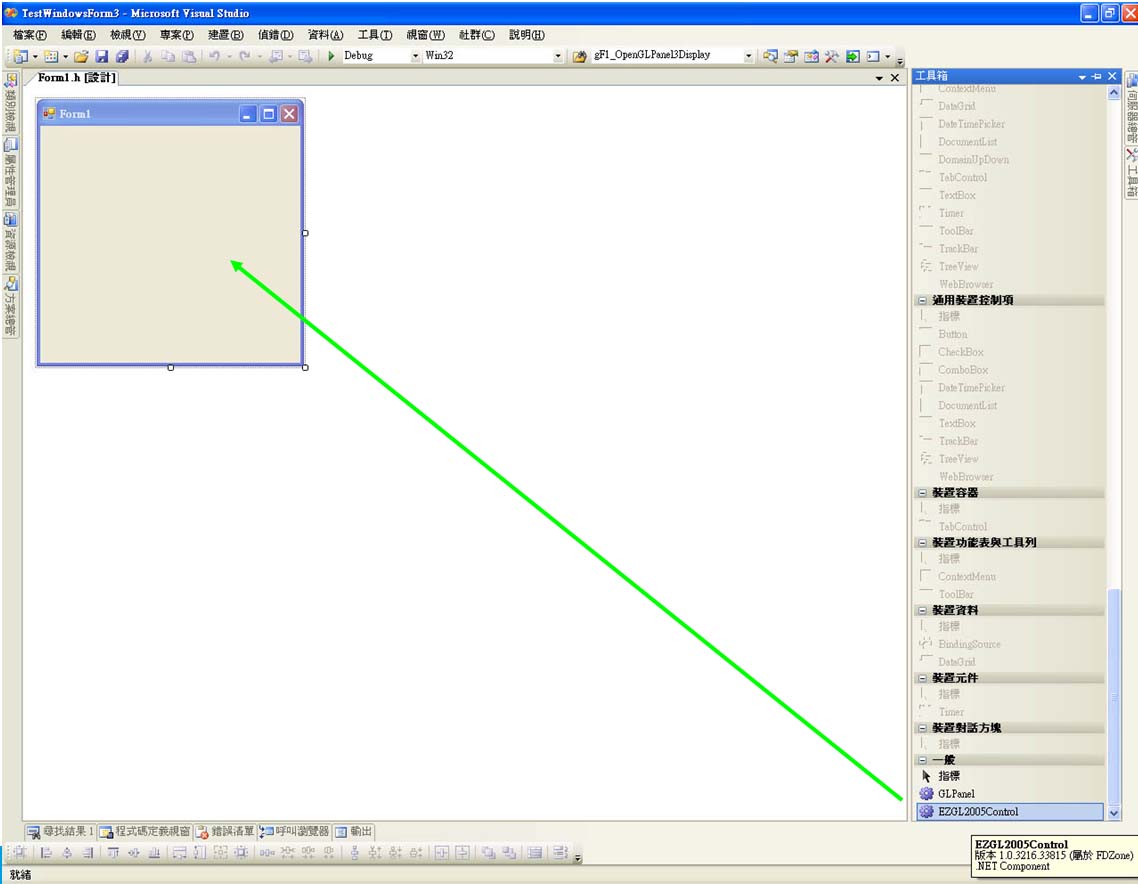This screenshot has width=1138, height=884.
Task: Open the gF1_OpenGLPanel3Display search dropdown
Action: tap(748, 57)
